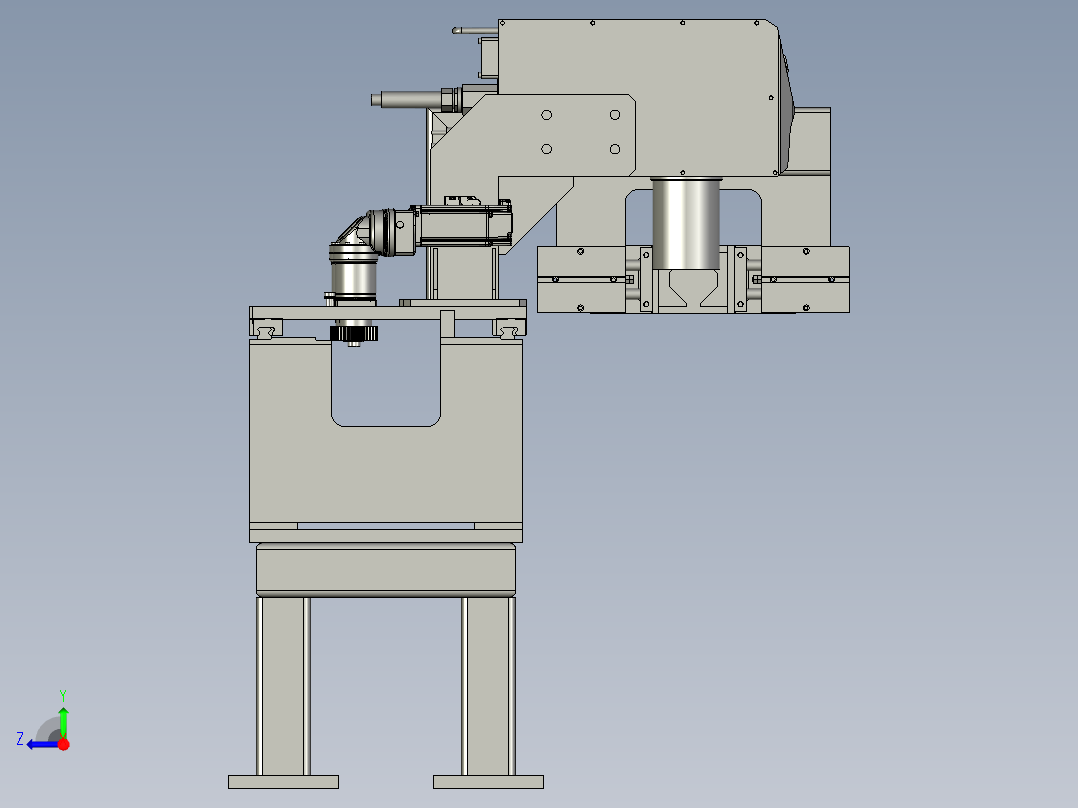
Task: Click the green Y axis arrow of the triad
Action: point(63,723)
